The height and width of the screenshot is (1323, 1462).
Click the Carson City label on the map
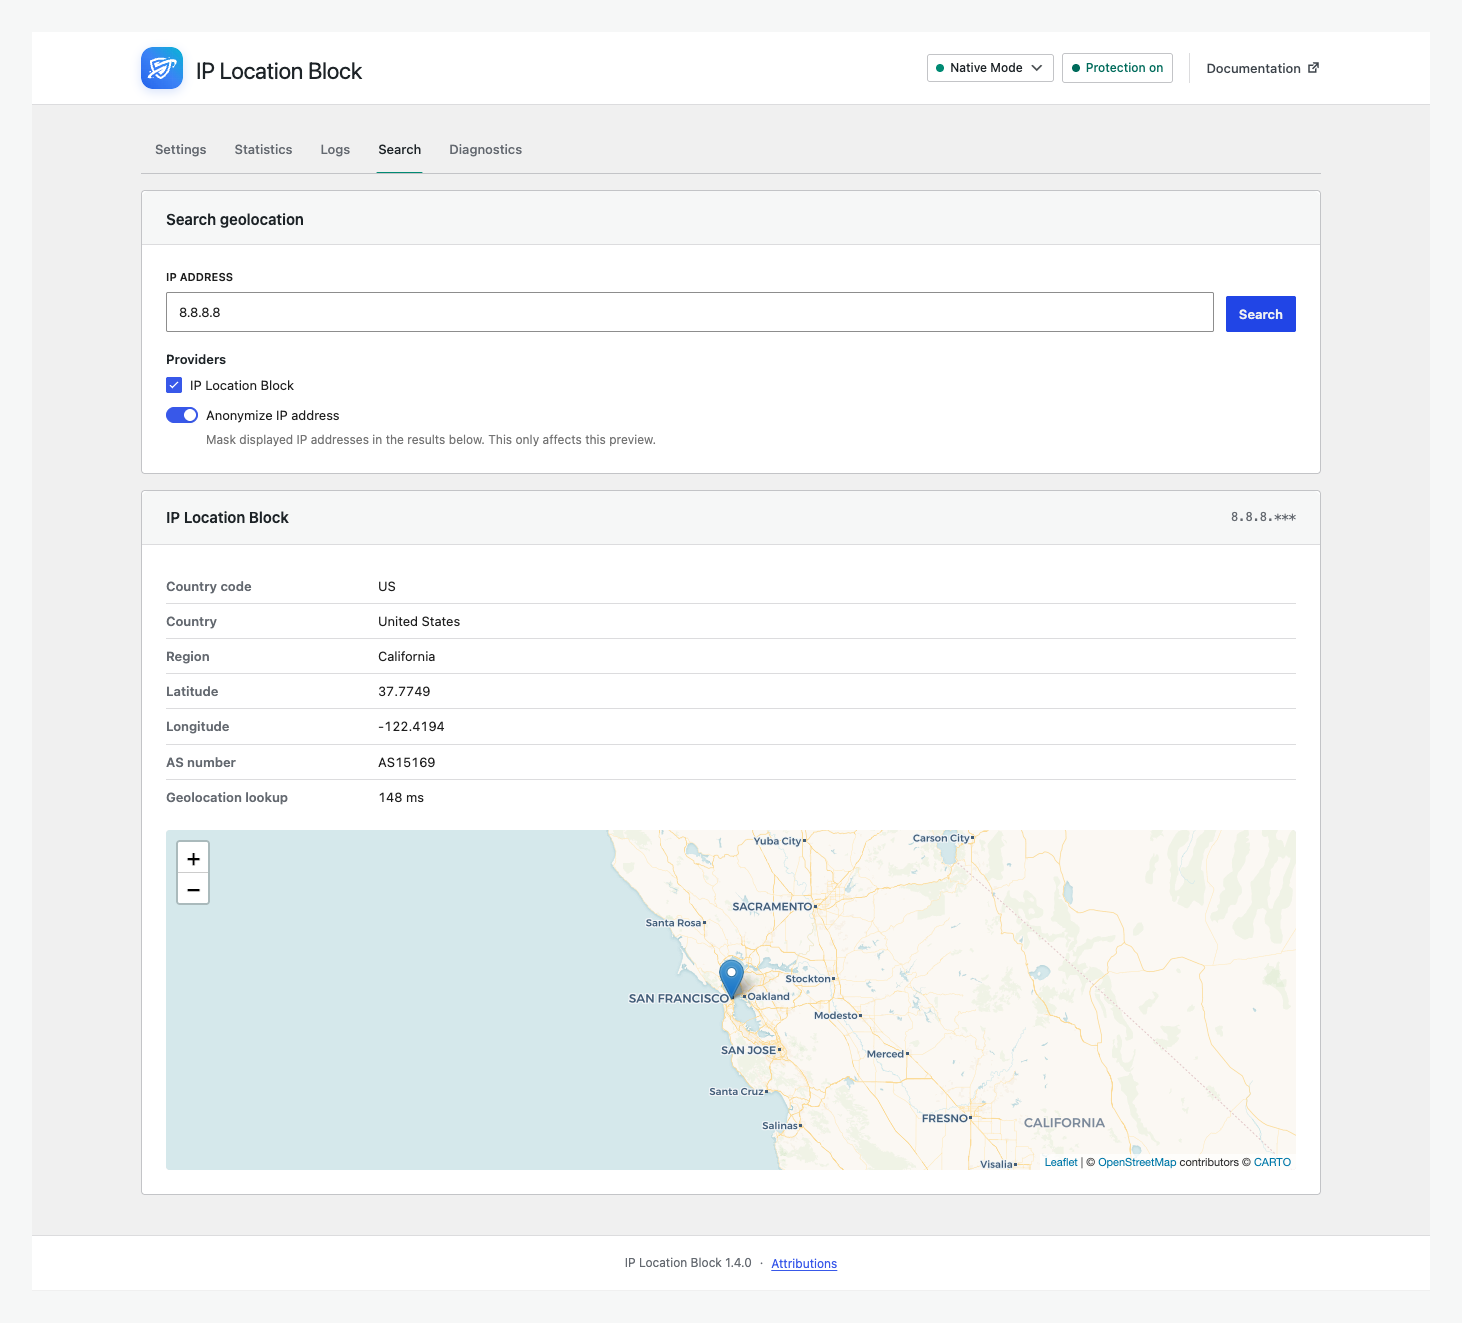(941, 838)
